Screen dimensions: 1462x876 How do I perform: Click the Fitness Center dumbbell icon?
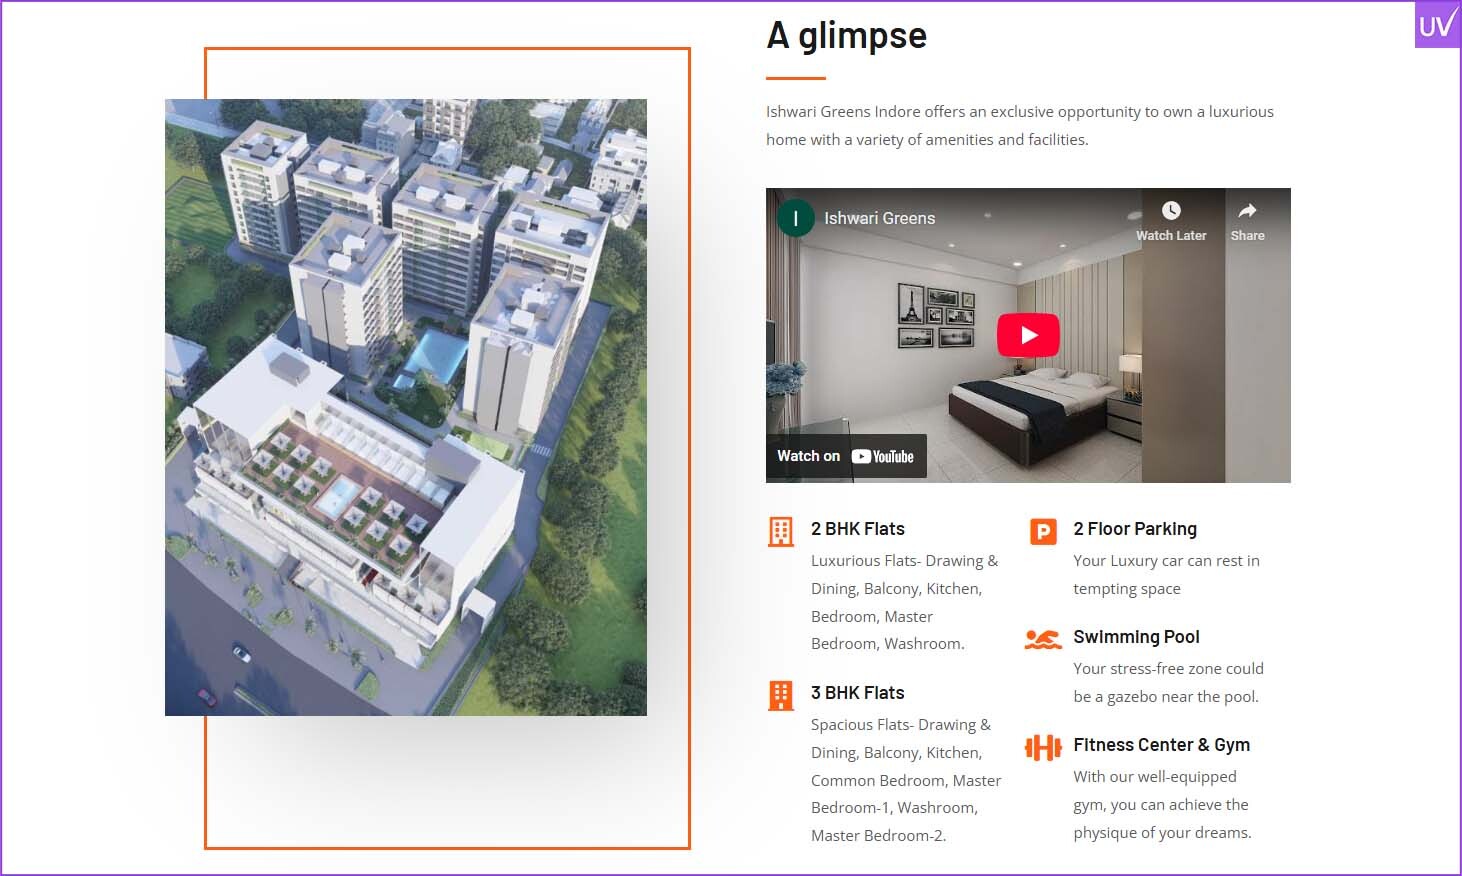tap(1043, 747)
